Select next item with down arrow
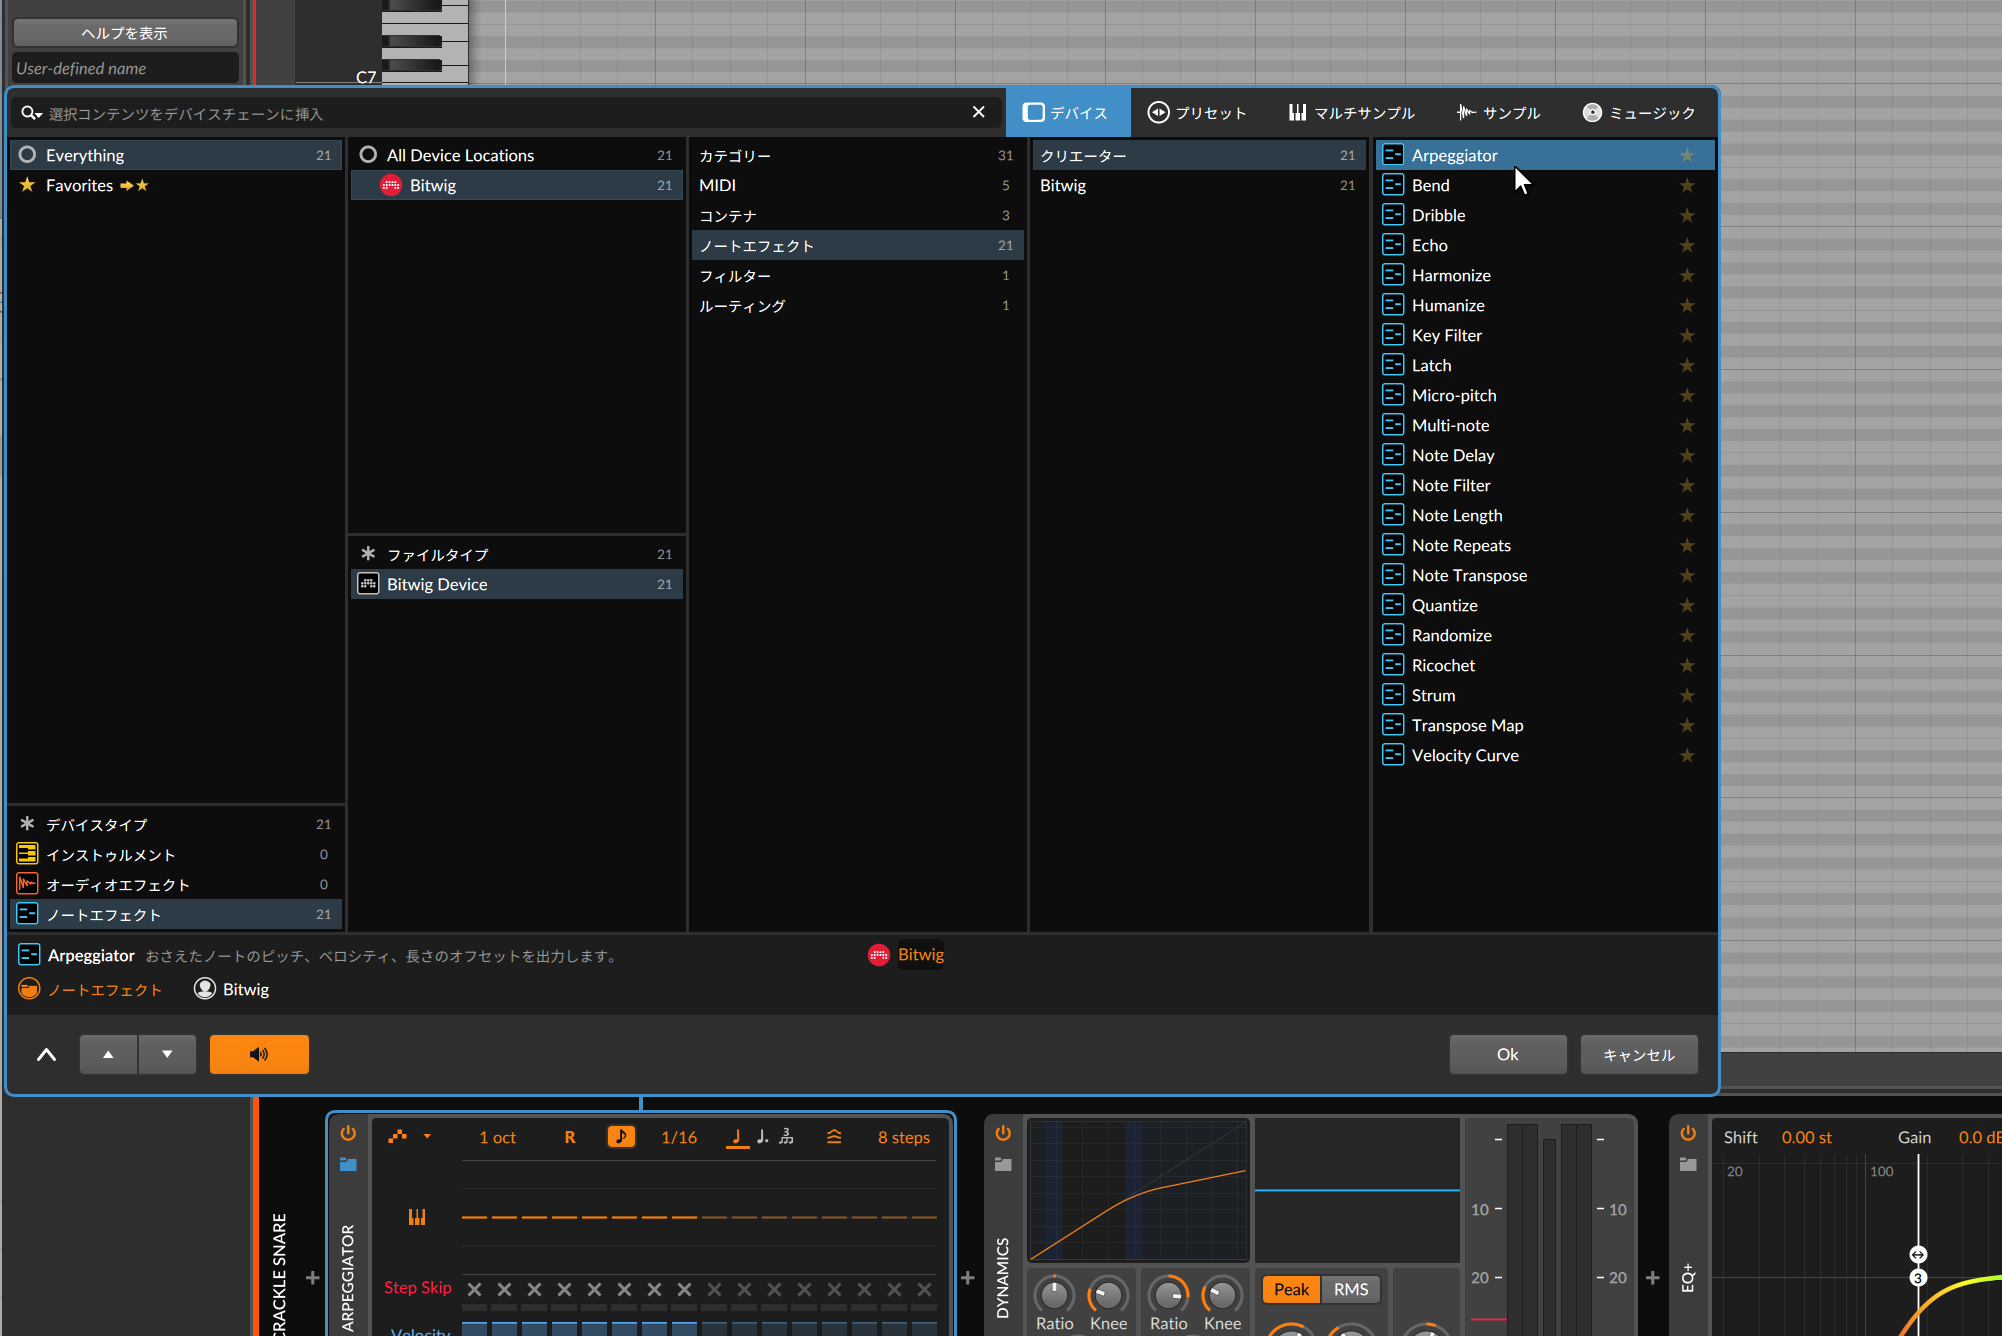 (x=167, y=1054)
